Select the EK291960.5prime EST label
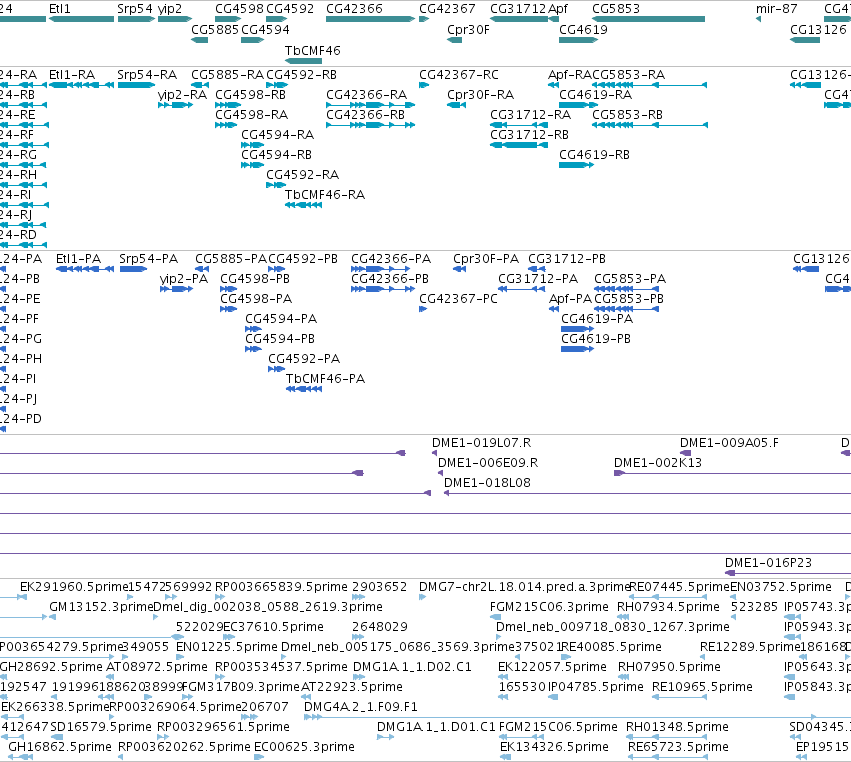 click(x=74, y=587)
